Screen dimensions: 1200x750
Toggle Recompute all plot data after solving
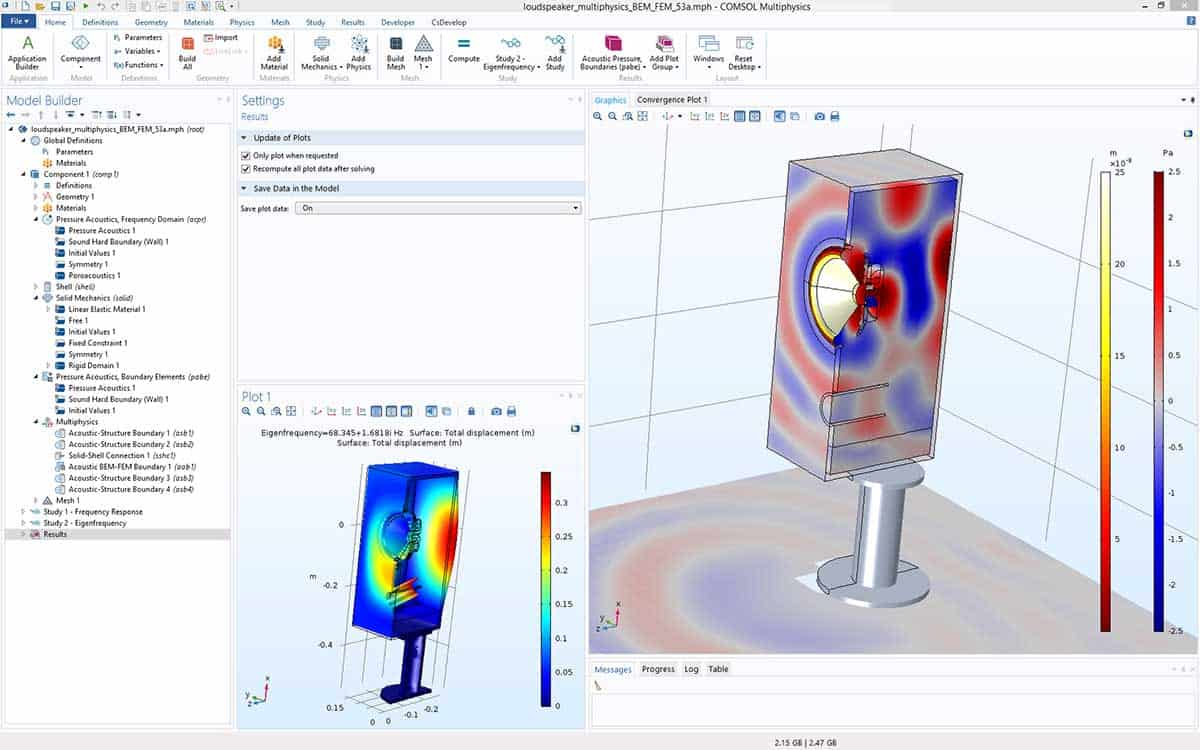click(x=246, y=169)
